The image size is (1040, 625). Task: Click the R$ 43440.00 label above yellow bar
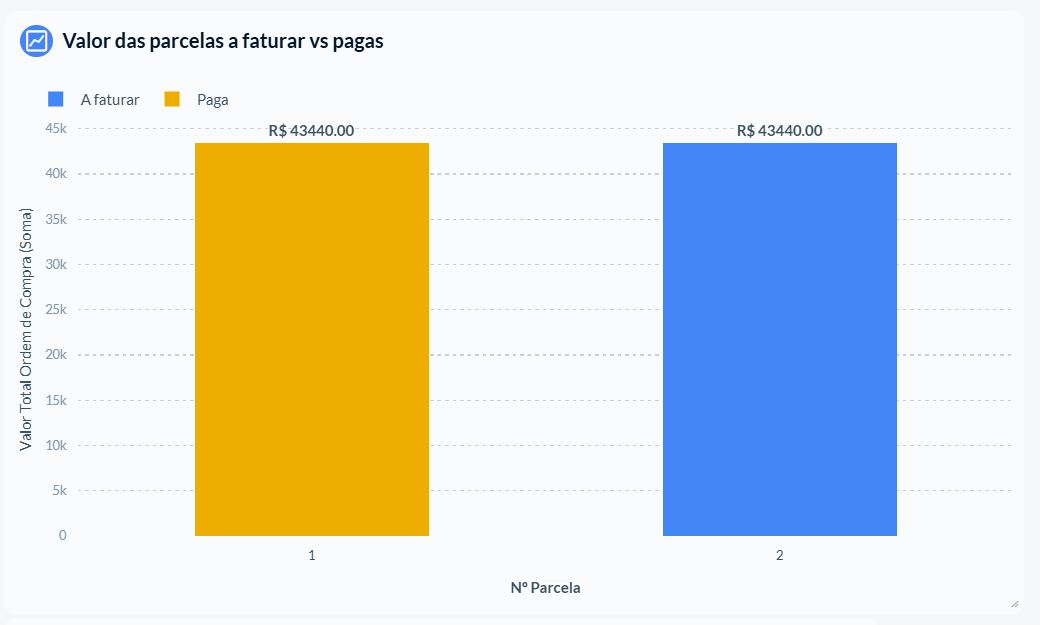point(311,131)
